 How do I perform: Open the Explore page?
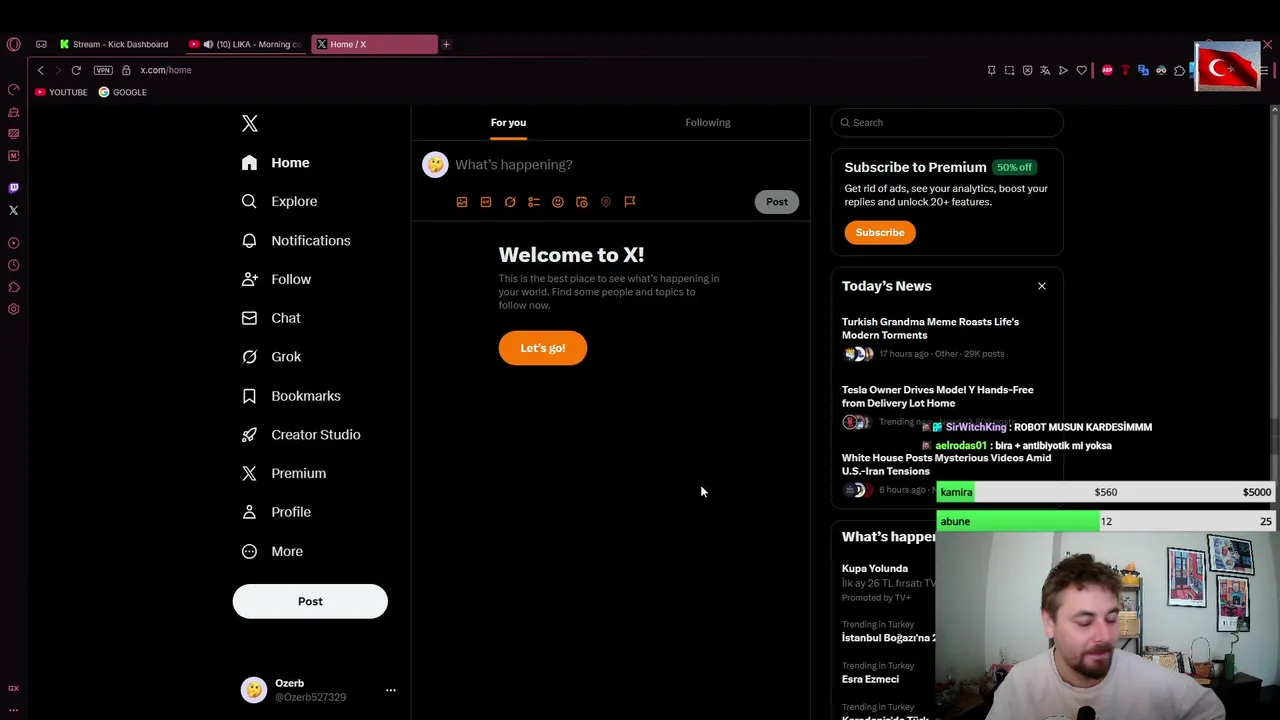(280, 201)
